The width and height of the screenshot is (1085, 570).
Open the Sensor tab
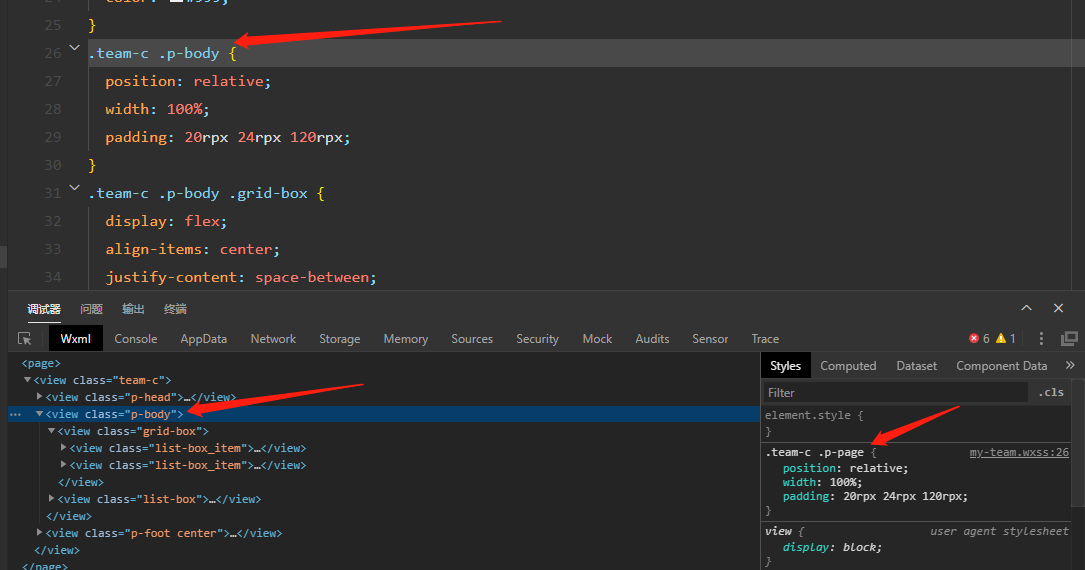[710, 338]
